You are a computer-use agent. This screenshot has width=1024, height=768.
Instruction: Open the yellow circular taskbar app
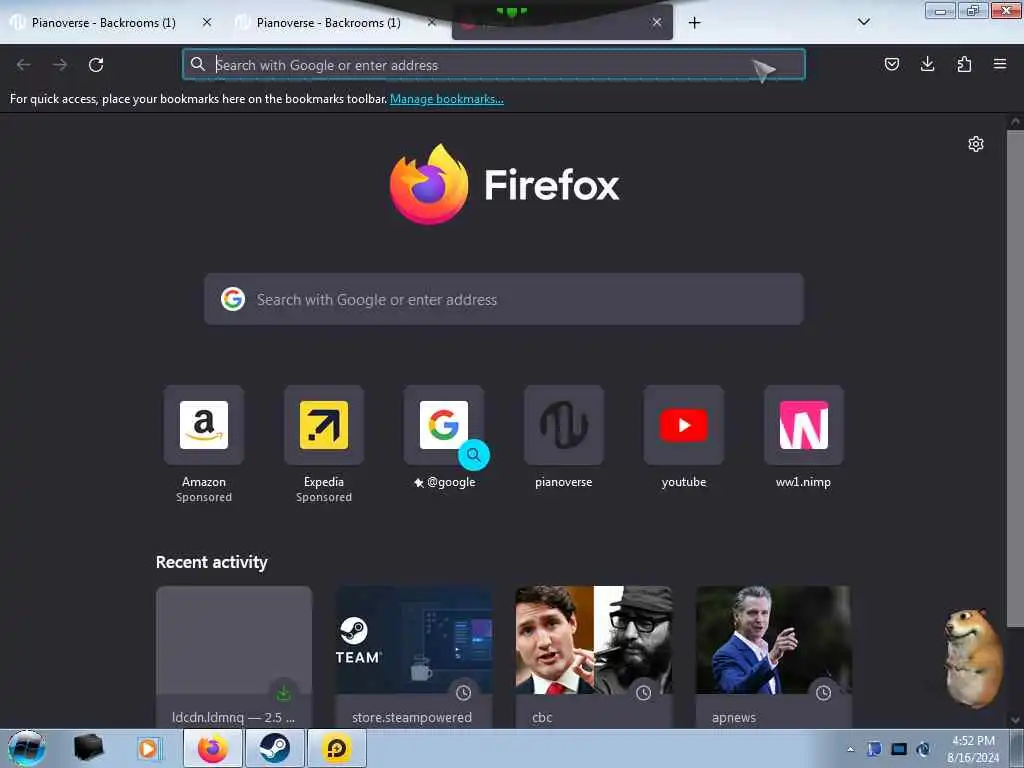click(x=336, y=748)
